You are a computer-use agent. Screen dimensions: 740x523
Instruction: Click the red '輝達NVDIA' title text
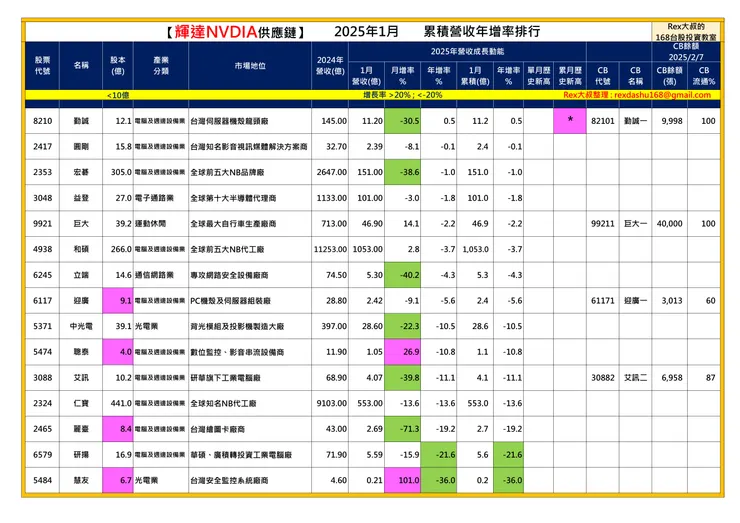pos(216,32)
